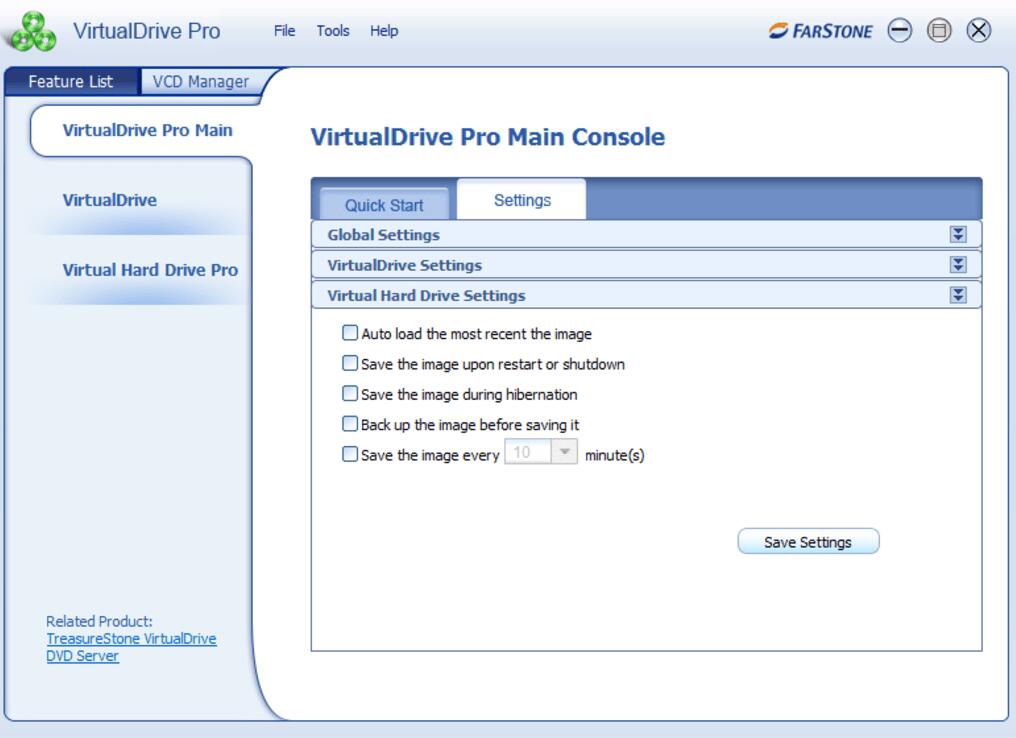
Task: Expand Global Settings with double-arrow icon
Action: coord(958,234)
